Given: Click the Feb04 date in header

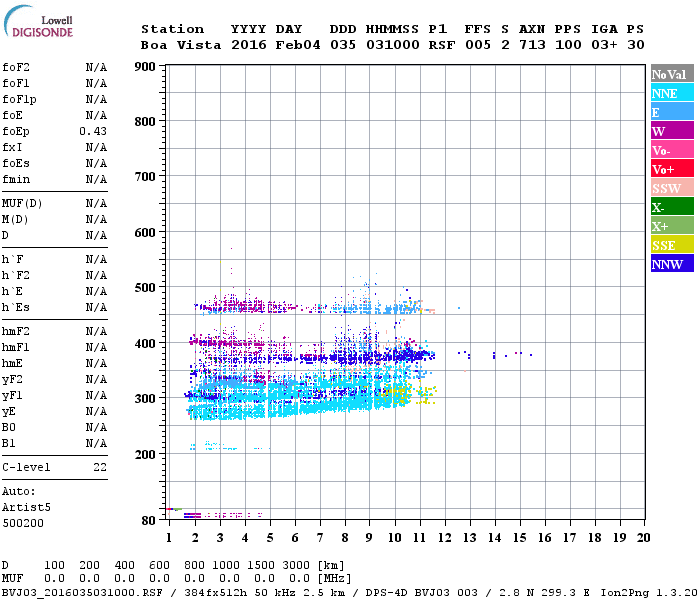Looking at the screenshot, I should [298, 45].
